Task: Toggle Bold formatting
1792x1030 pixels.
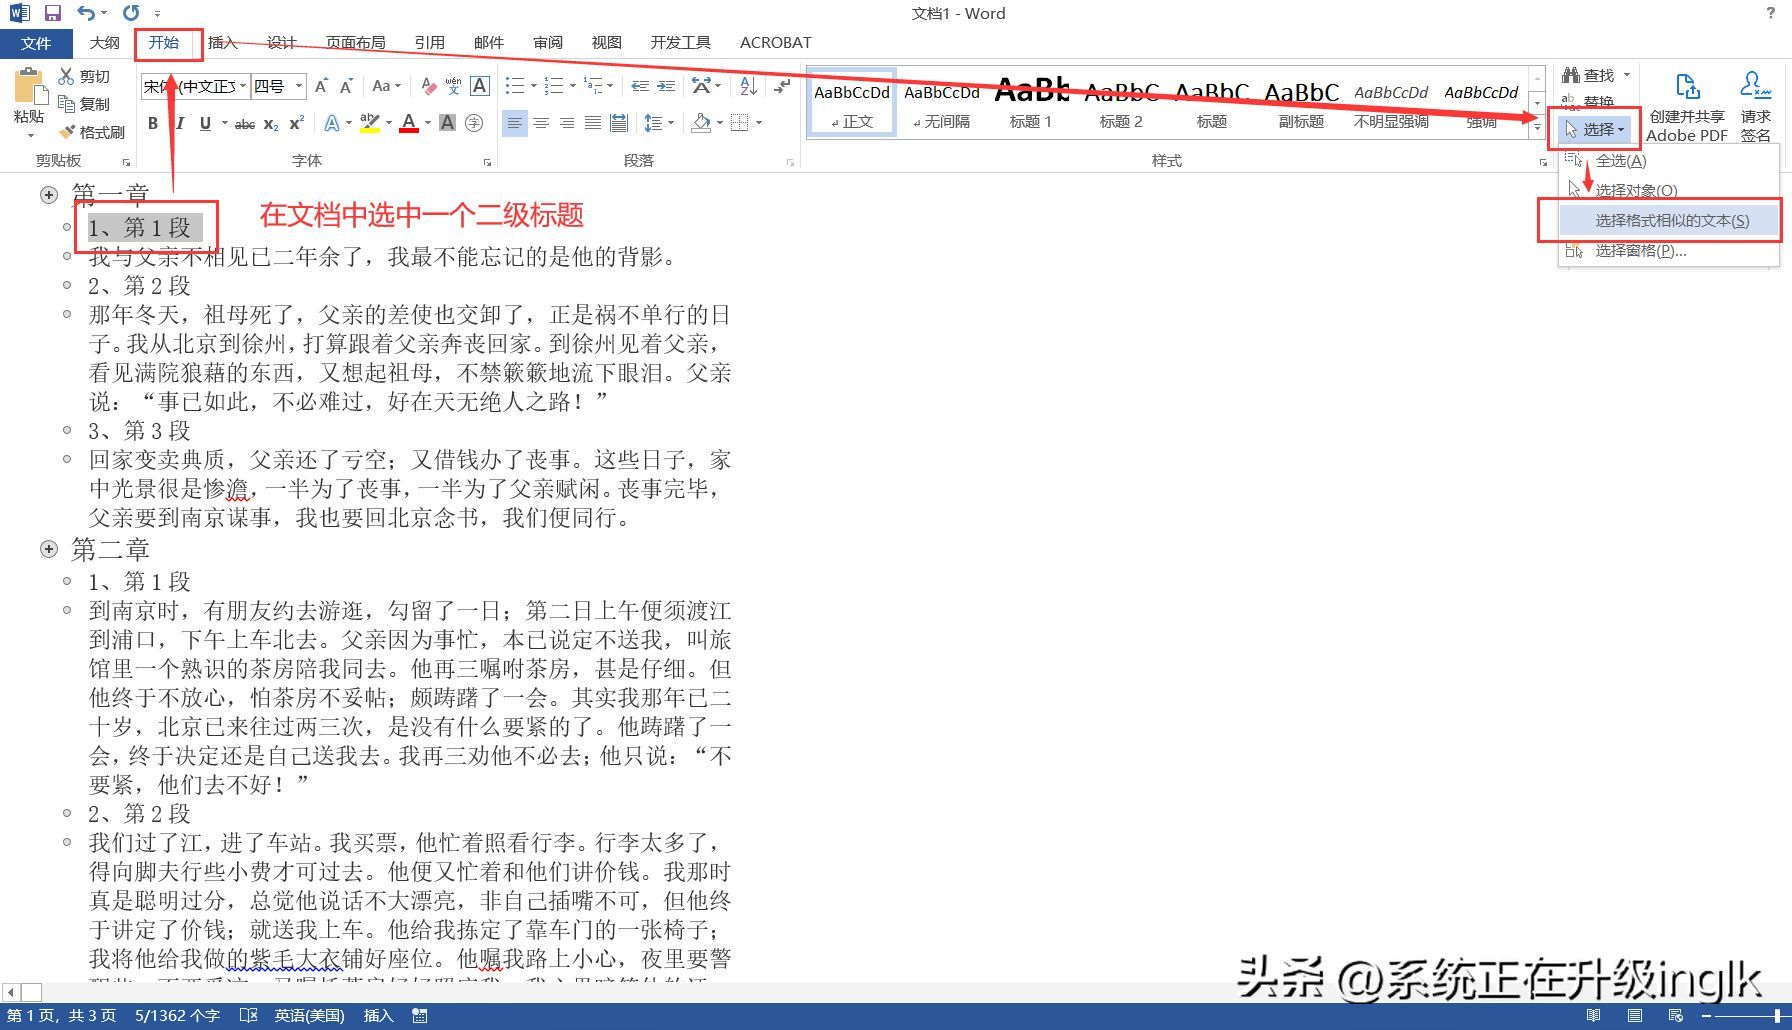Action: click(152, 123)
